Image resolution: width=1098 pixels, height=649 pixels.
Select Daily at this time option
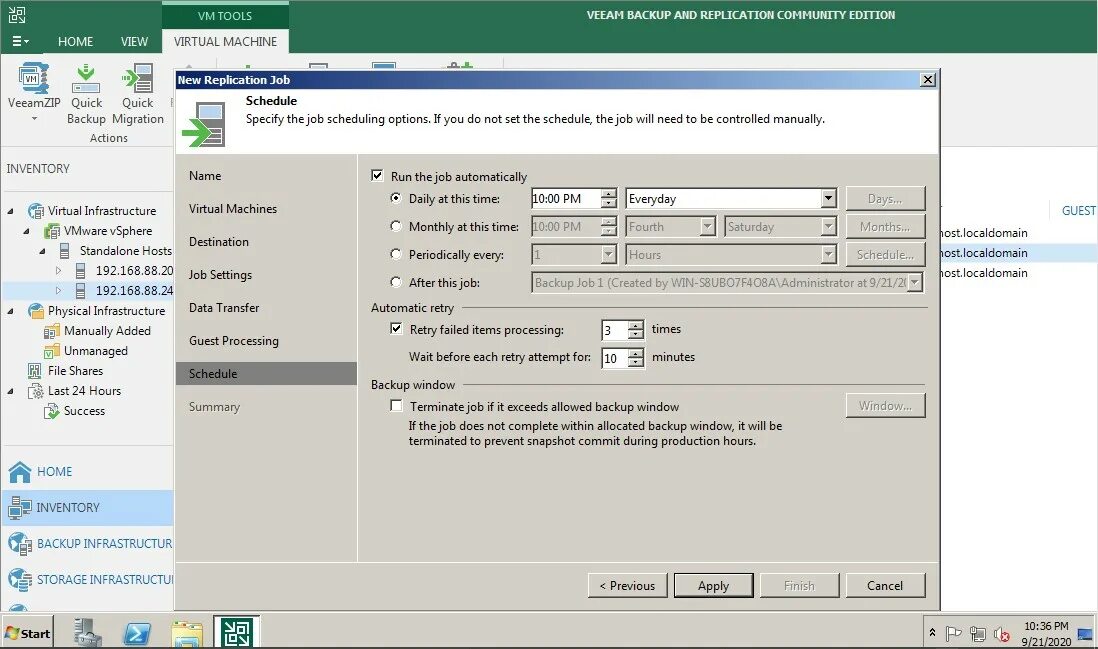pyautogui.click(x=396, y=198)
